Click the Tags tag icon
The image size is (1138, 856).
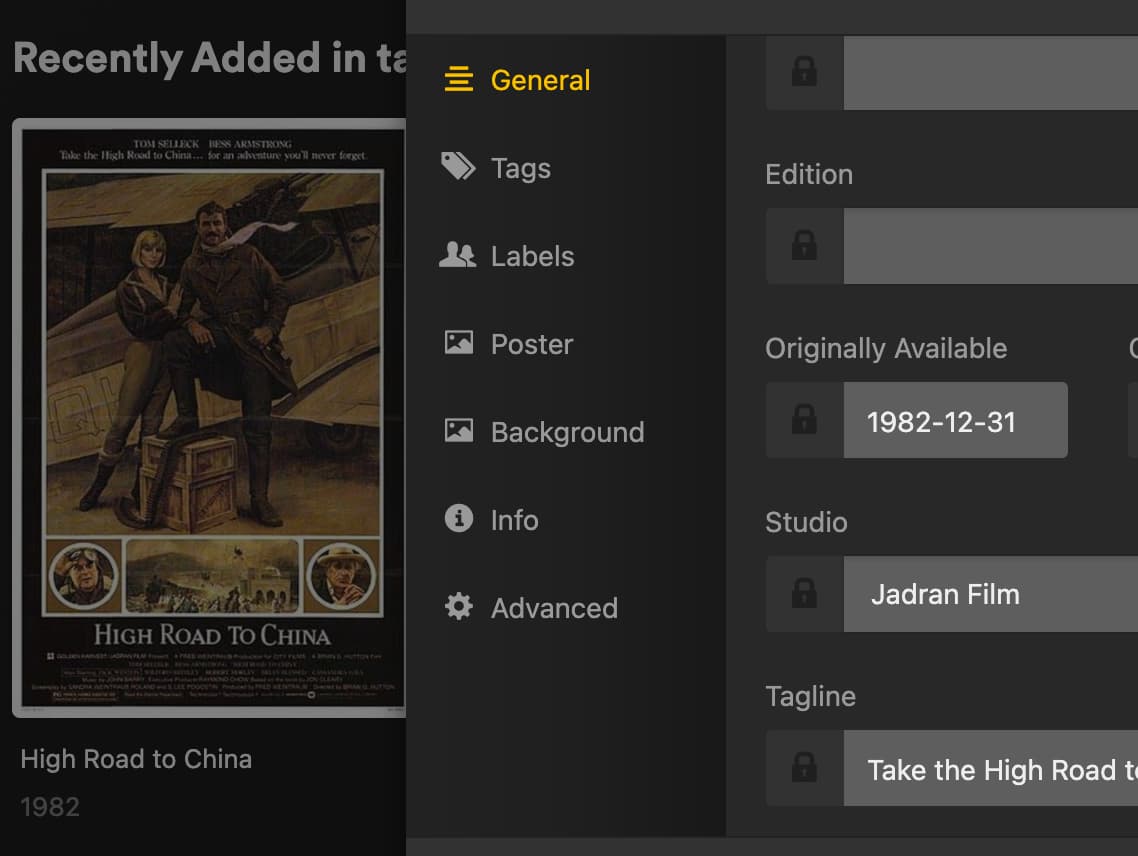coord(458,166)
